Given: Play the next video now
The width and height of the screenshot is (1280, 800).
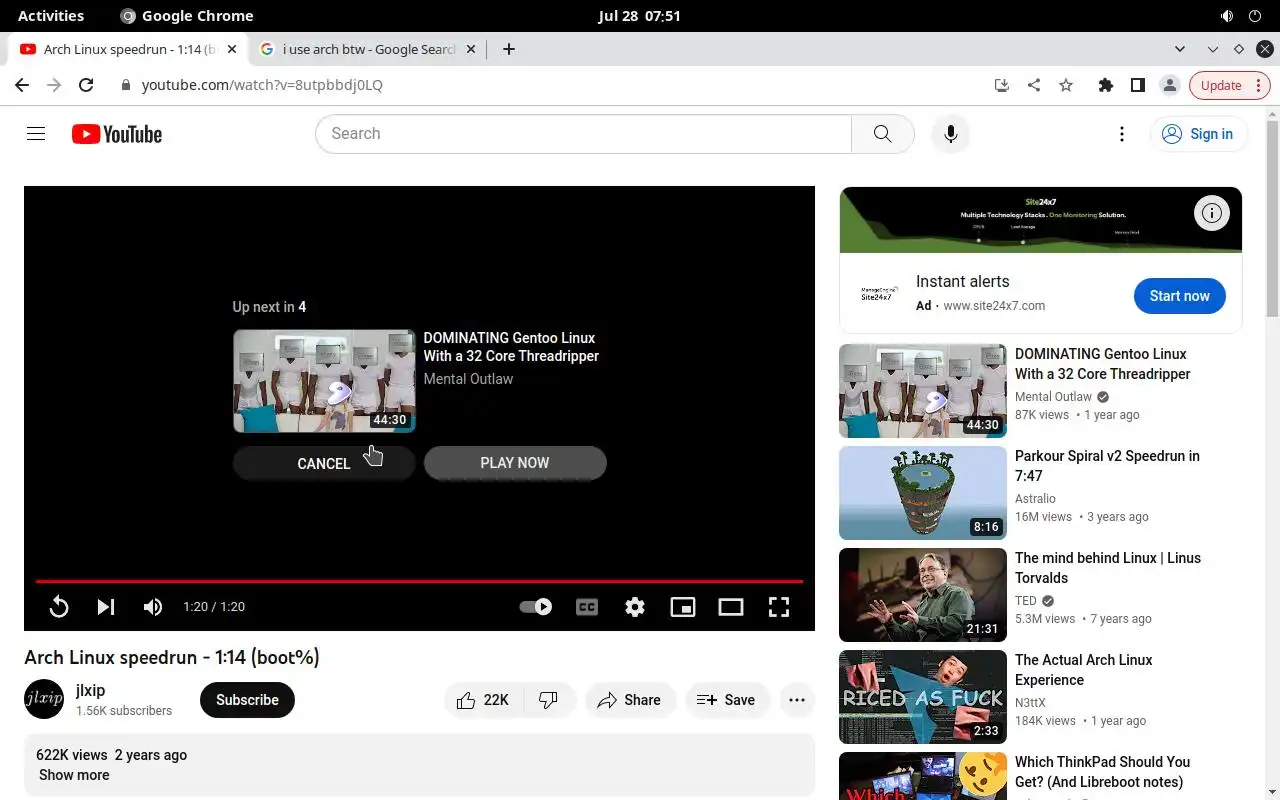Looking at the screenshot, I should [x=515, y=463].
